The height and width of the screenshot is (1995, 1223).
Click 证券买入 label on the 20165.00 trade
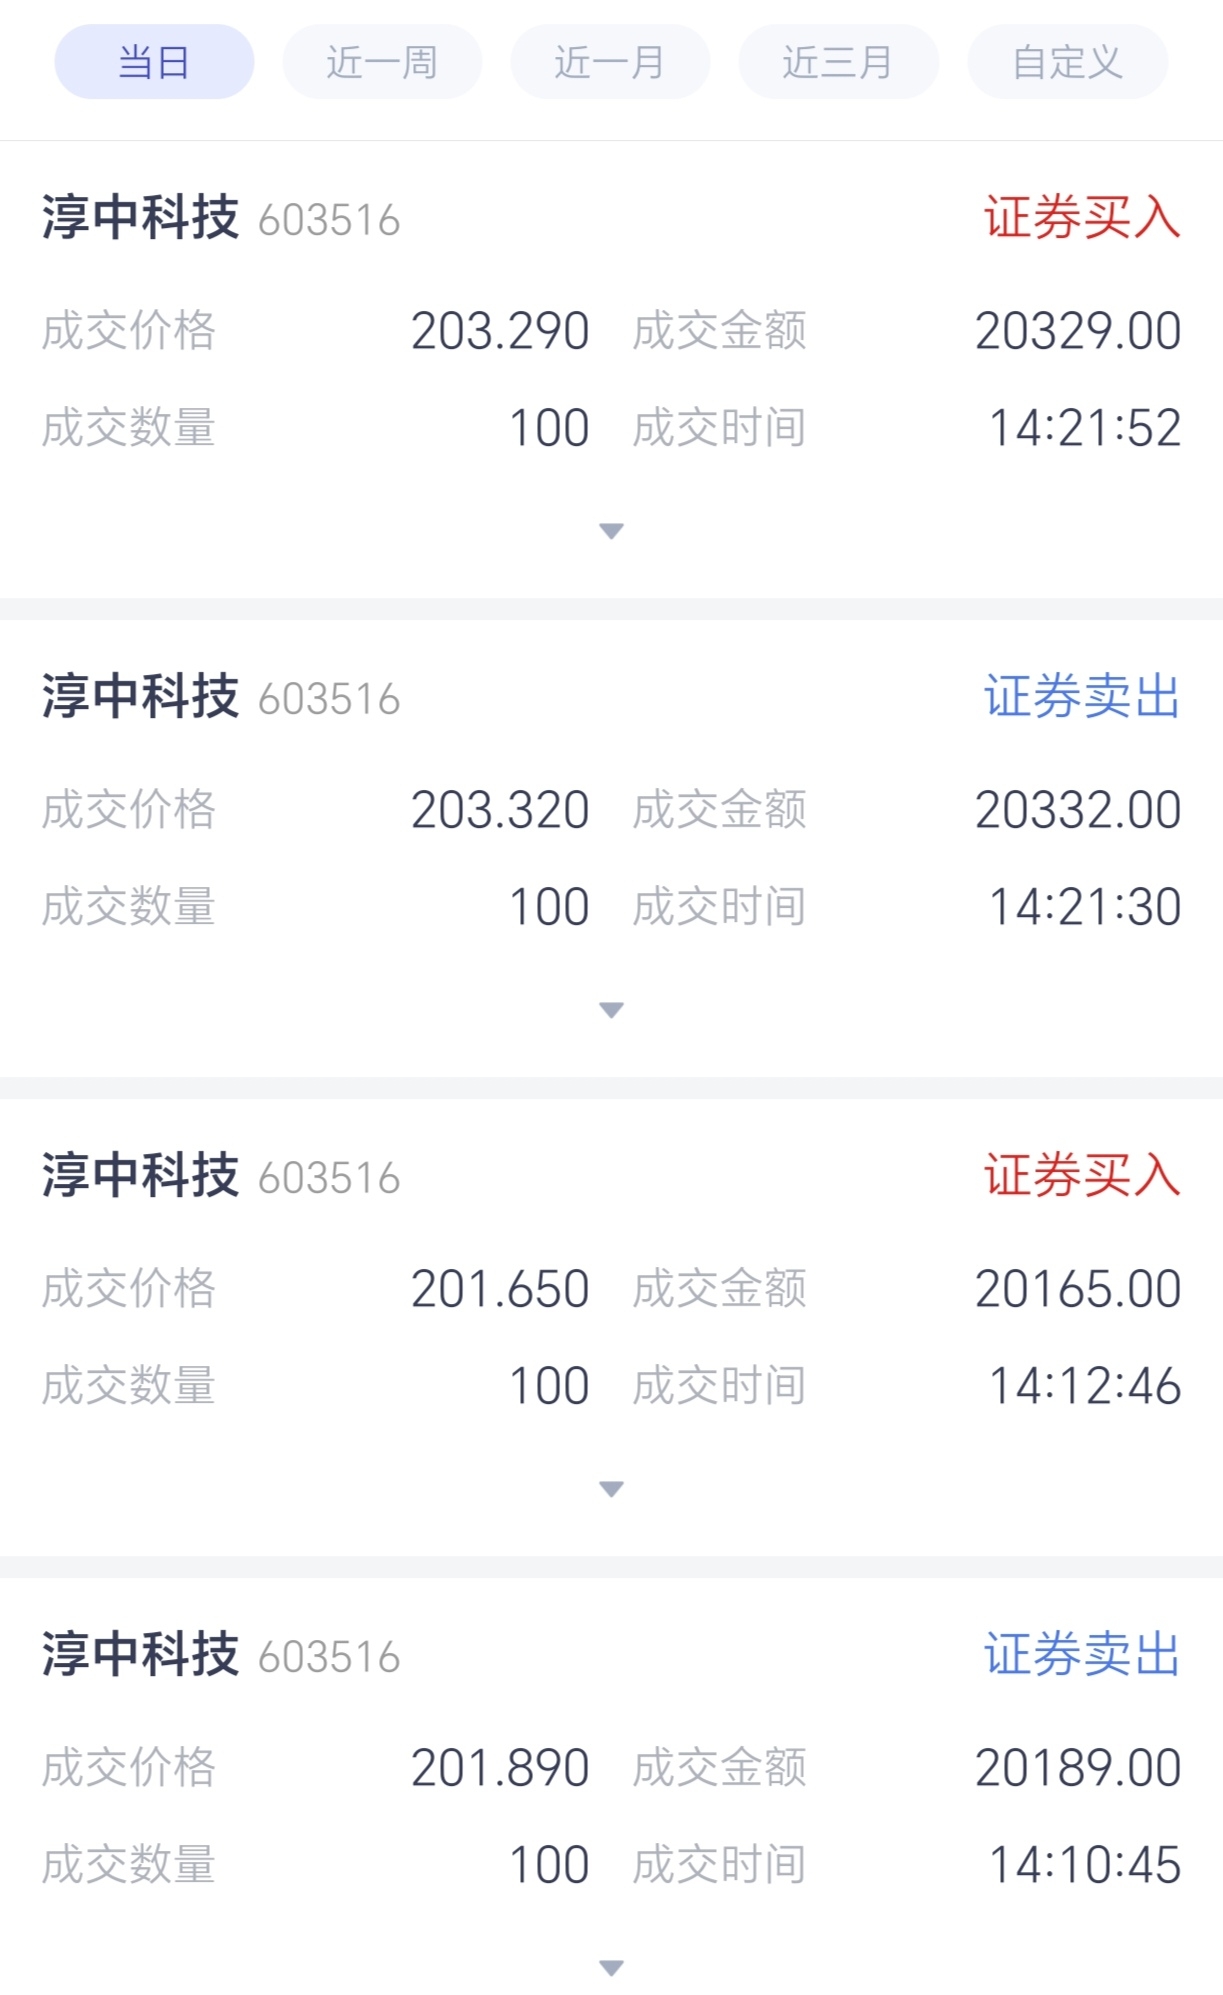tap(1082, 1175)
